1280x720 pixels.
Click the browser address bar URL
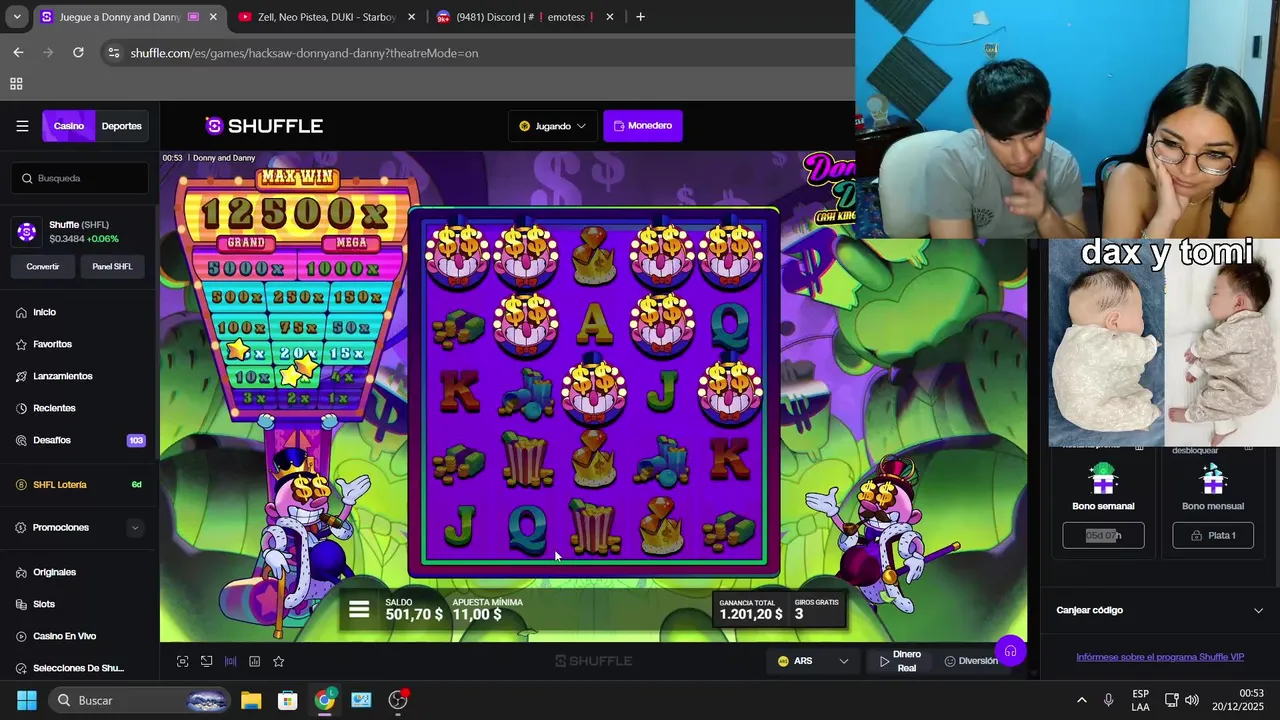click(x=304, y=53)
